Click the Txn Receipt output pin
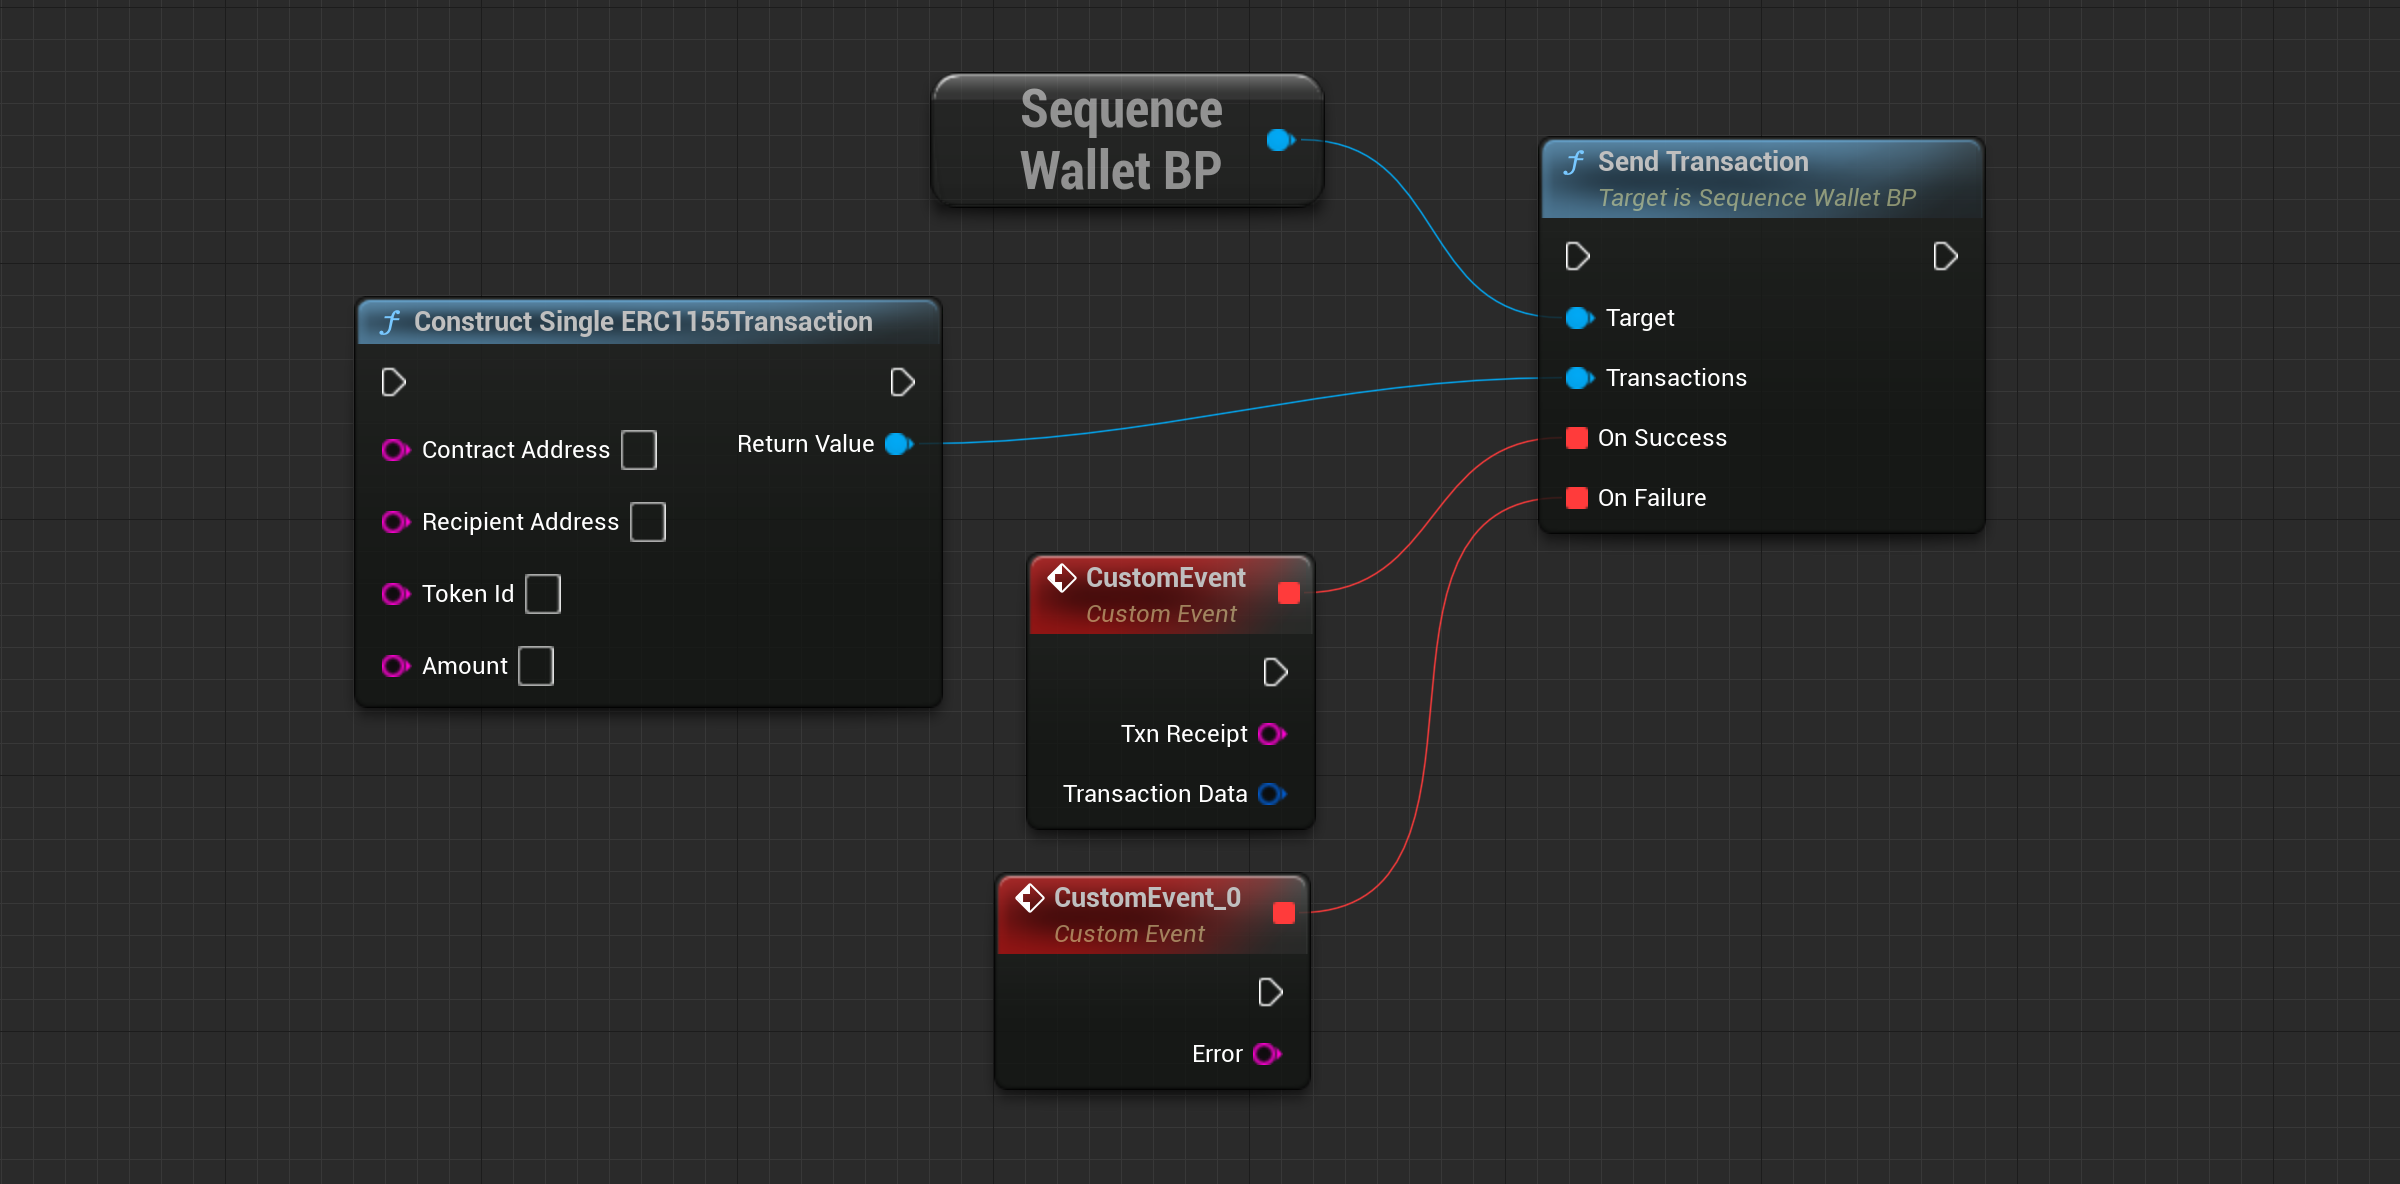2400x1184 pixels. pos(1271,734)
